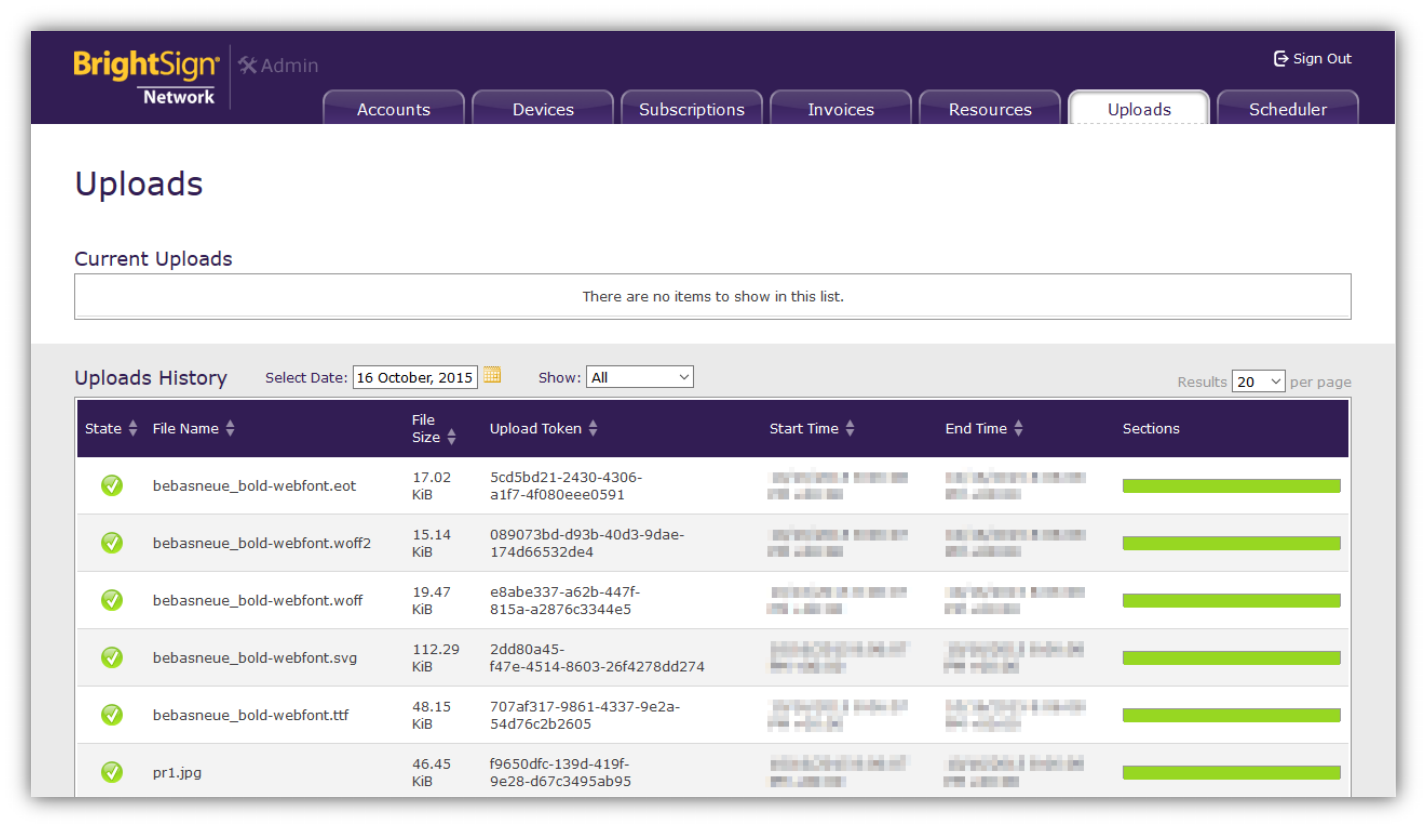The height and width of the screenshot is (828, 1427).
Task: Click the BrightSign Network logo
Action: (146, 77)
